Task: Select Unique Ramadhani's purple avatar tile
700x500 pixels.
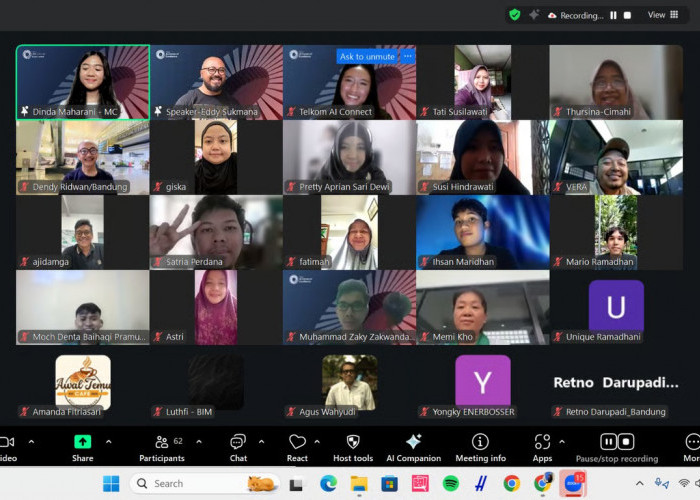Action: 616,305
